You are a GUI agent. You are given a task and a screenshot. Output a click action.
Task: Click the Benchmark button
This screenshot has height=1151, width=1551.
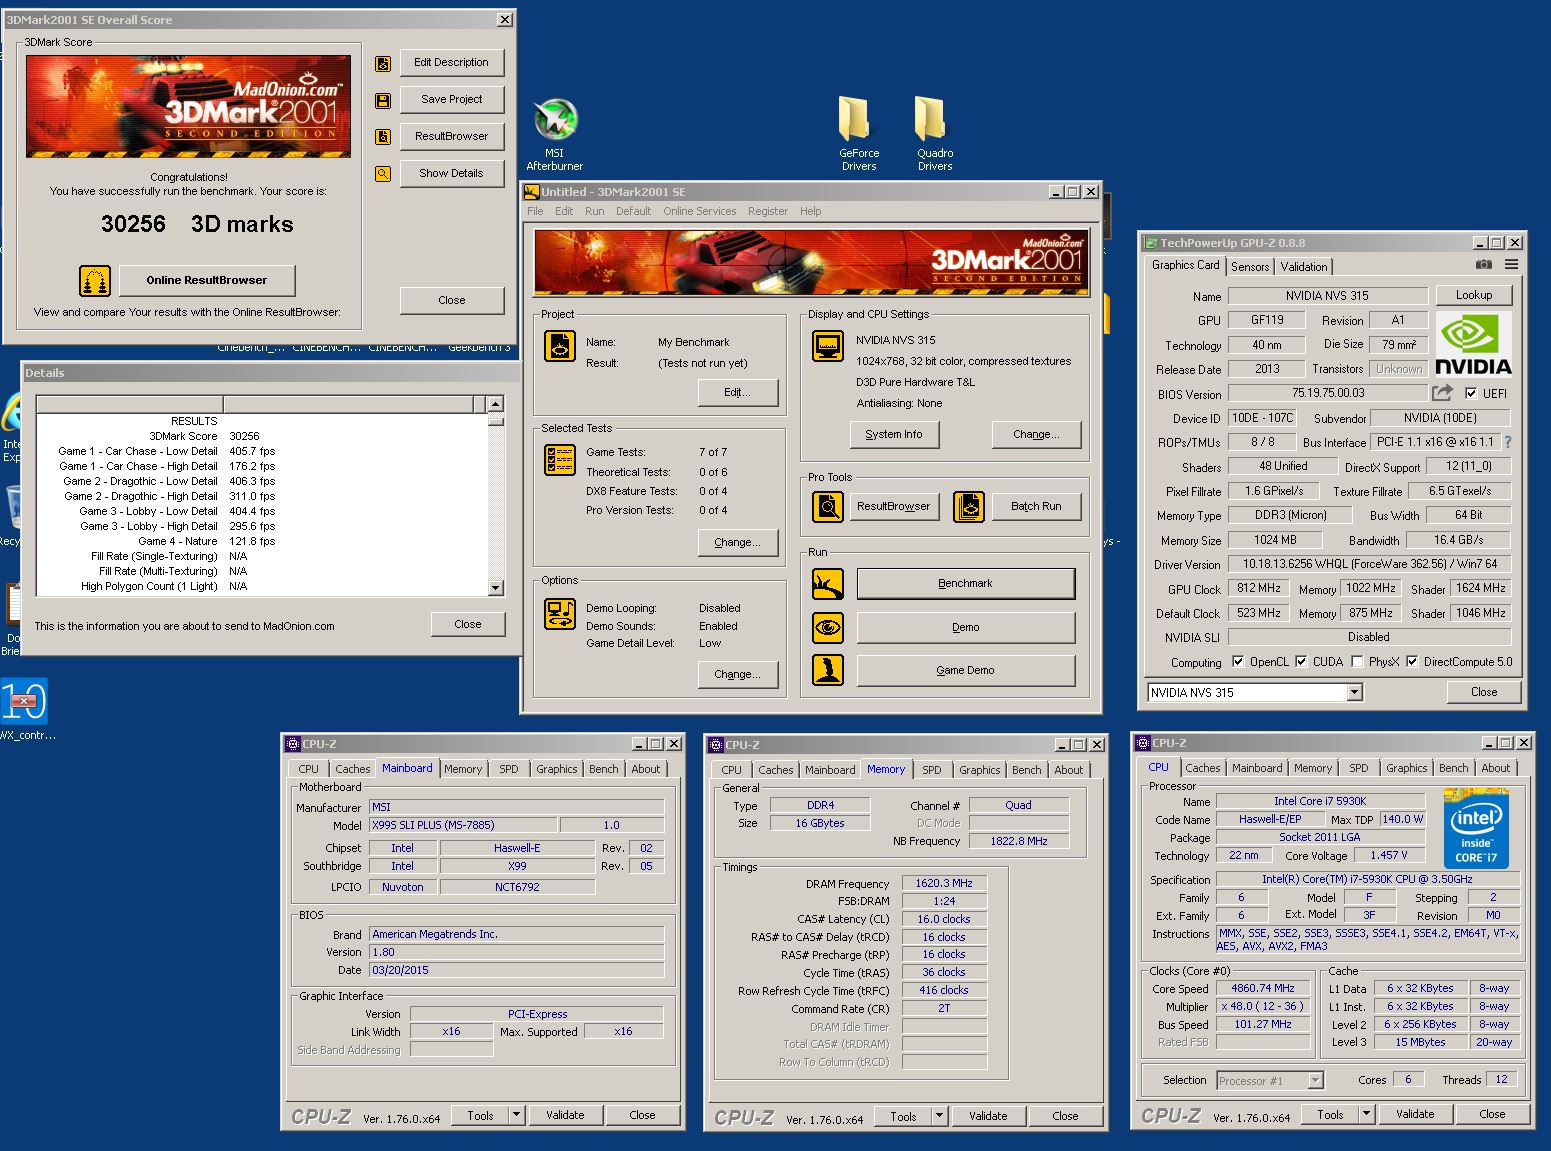965,583
